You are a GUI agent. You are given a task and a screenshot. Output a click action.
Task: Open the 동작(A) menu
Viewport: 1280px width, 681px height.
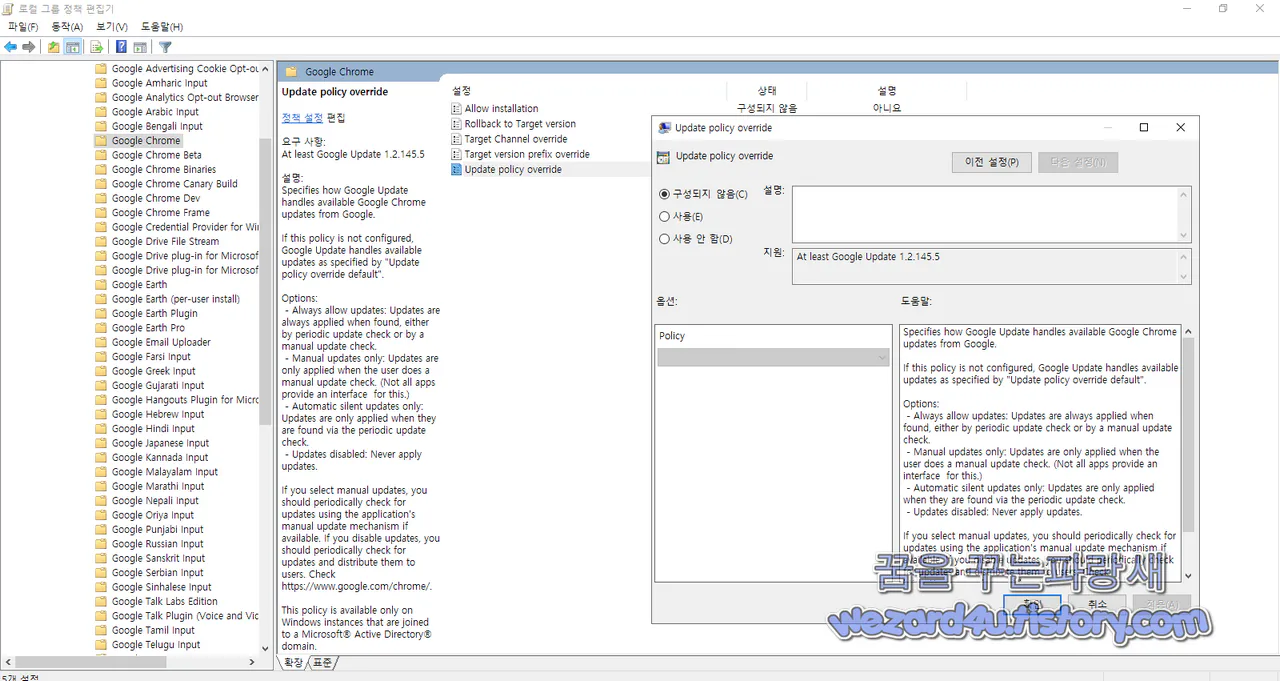[x=67, y=27]
